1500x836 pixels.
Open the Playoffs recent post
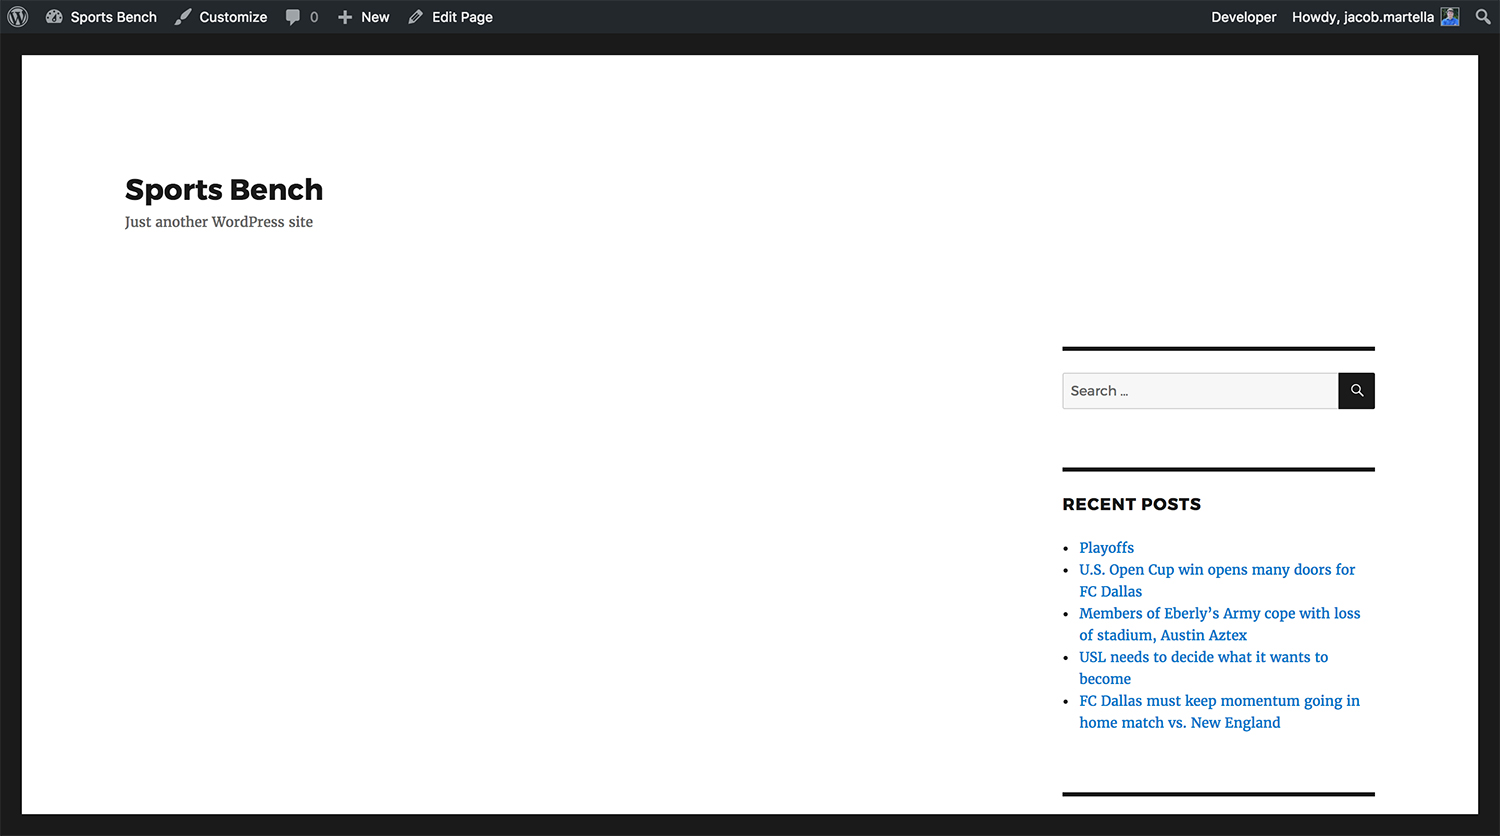1106,548
